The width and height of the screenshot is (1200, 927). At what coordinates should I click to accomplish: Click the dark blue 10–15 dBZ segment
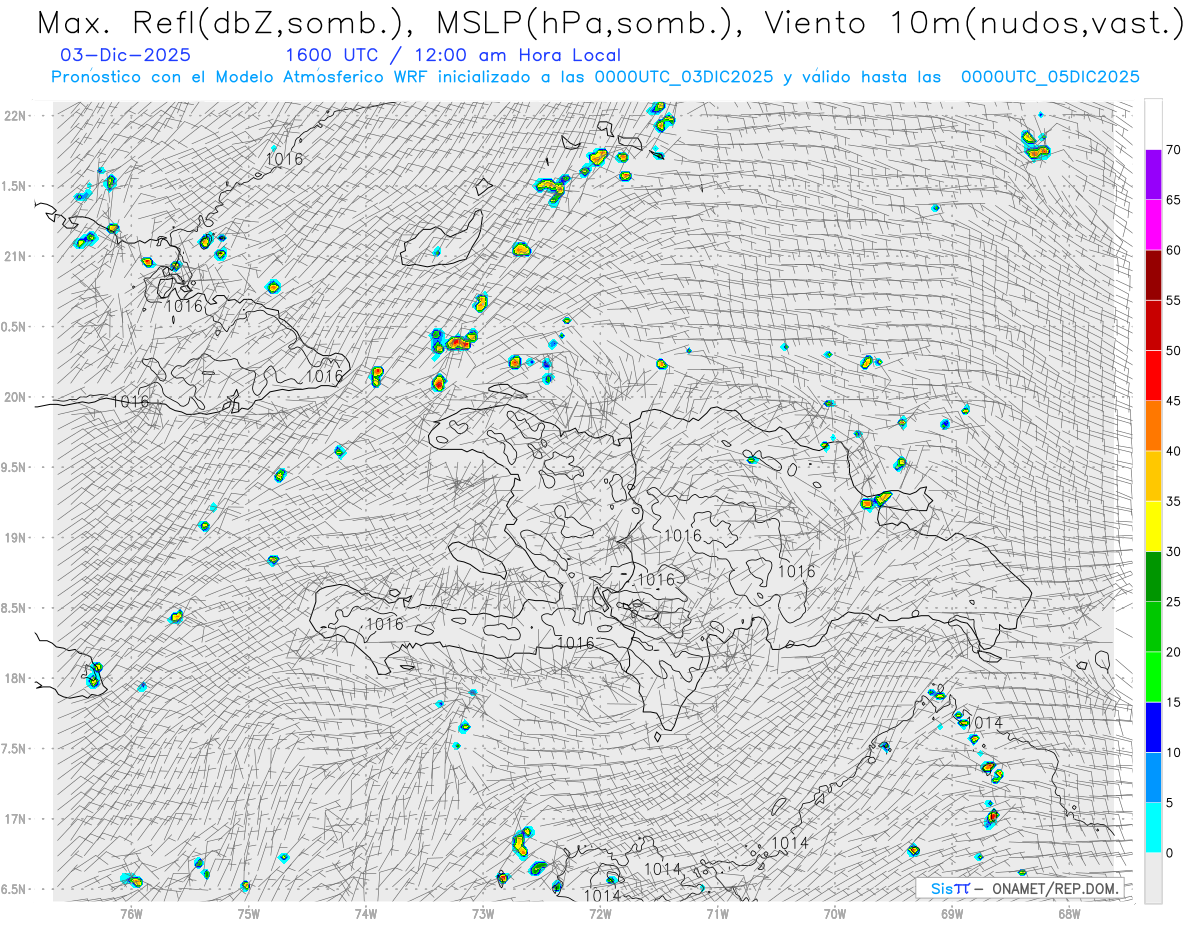[1153, 727]
